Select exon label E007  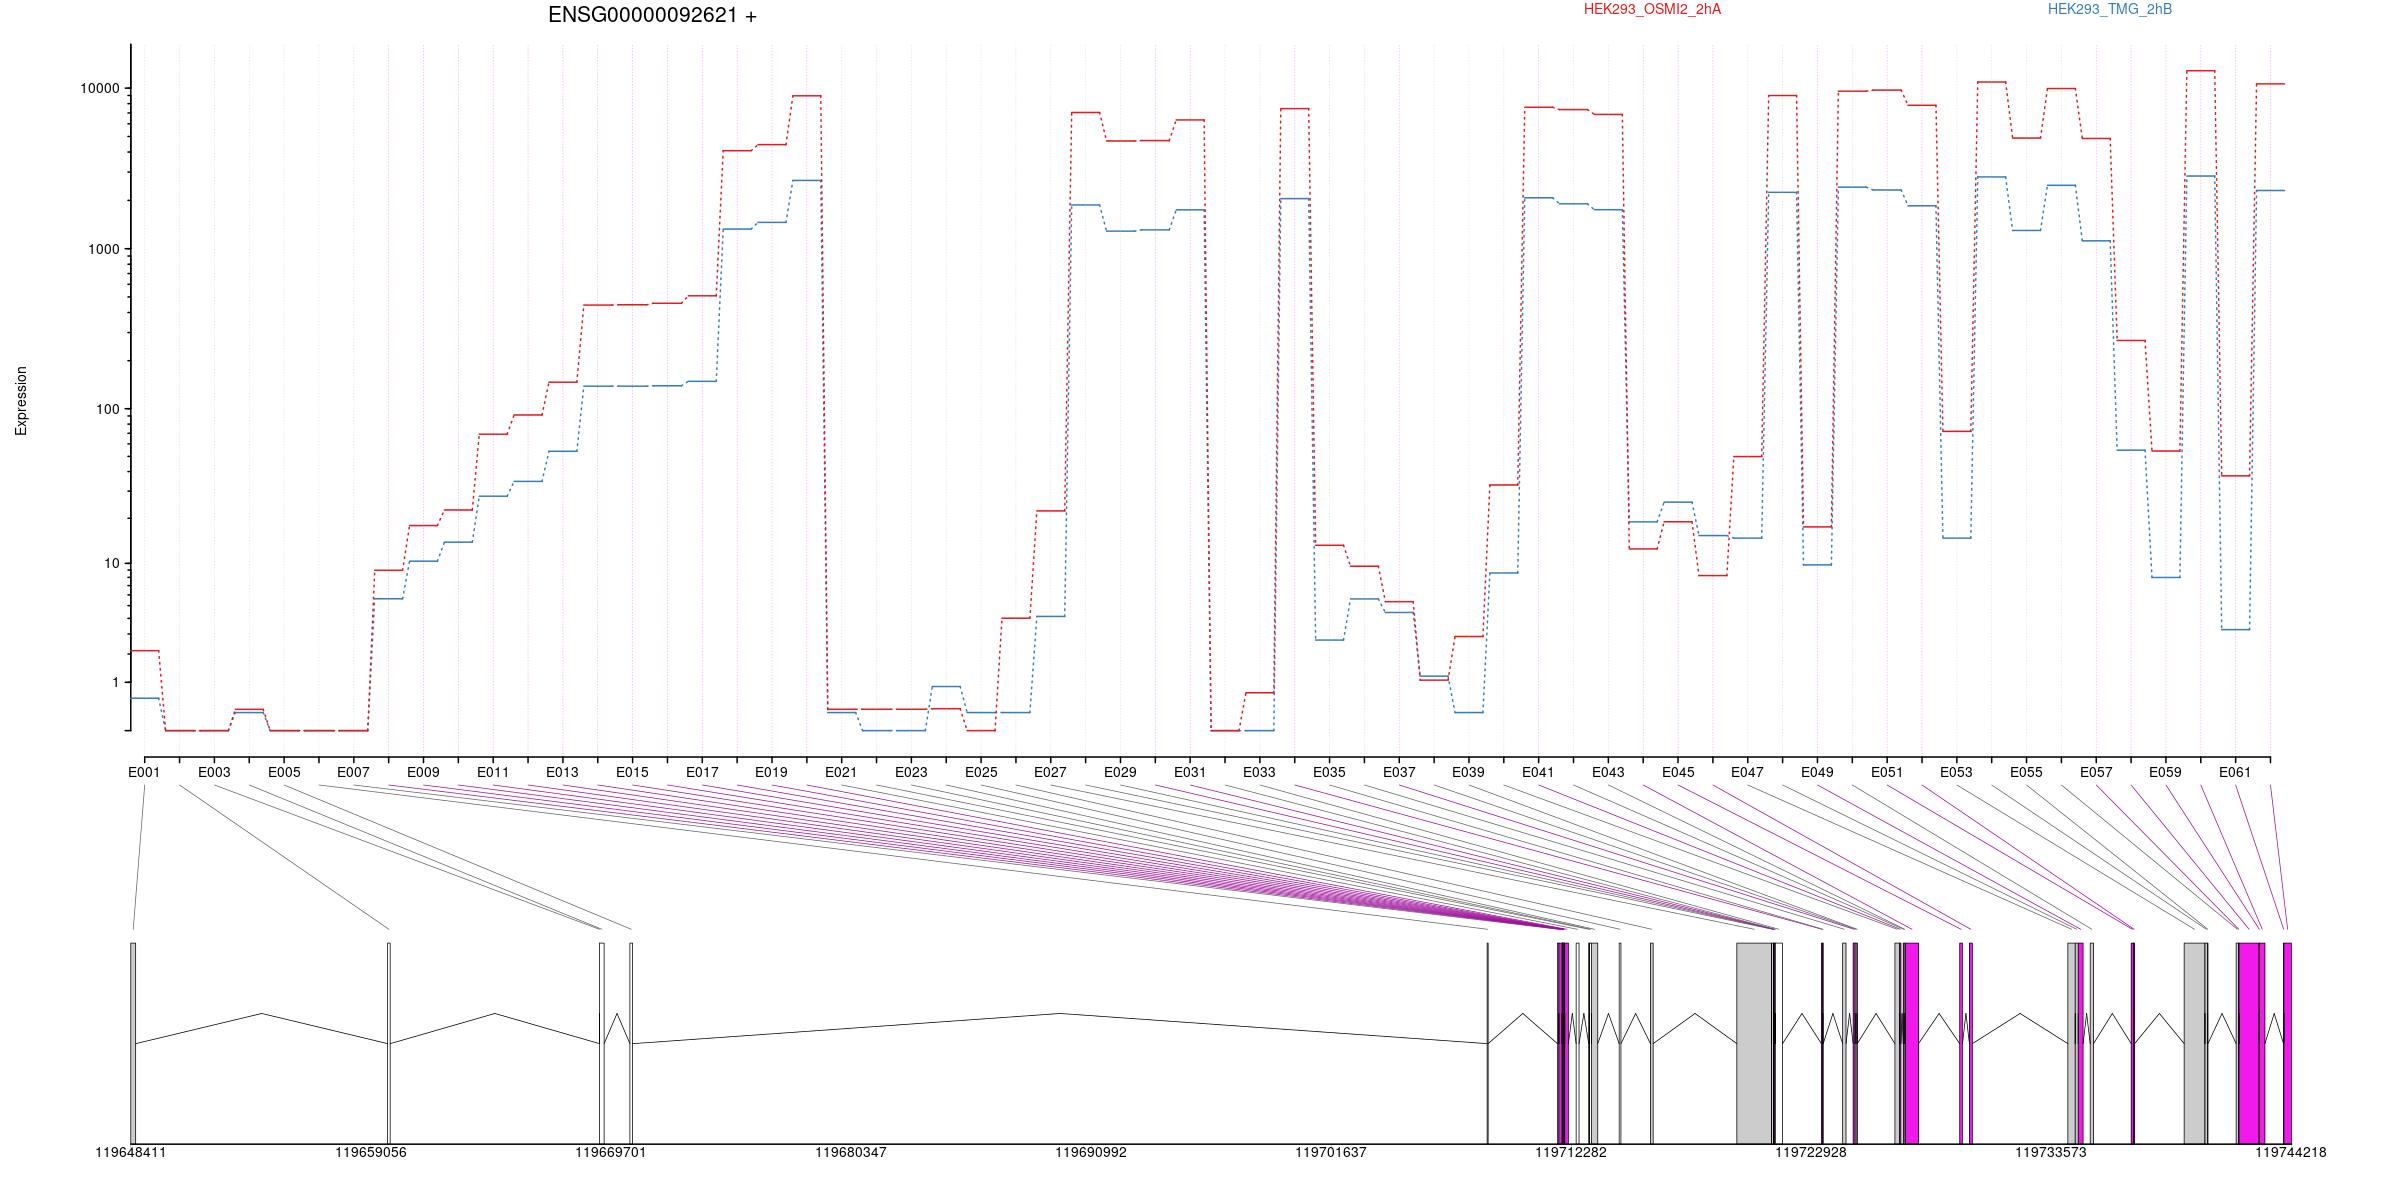353,773
